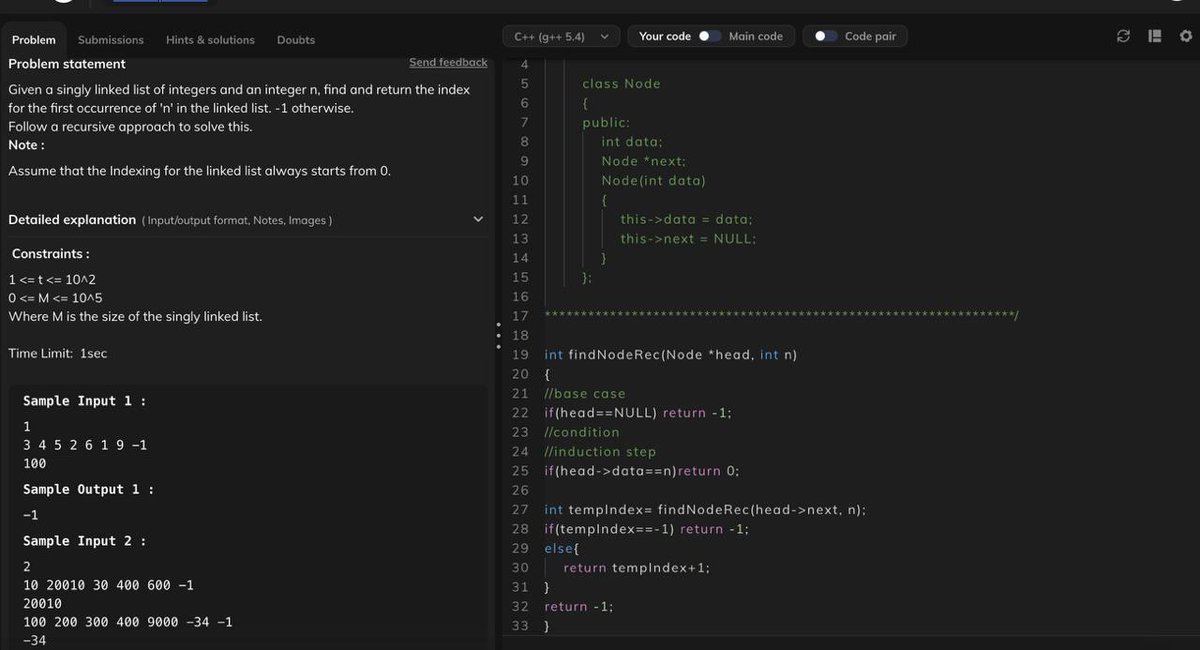Screen dimensions: 1200x650
Task: Click the 'if(head==NULL) return -1;' line
Action: click(638, 413)
